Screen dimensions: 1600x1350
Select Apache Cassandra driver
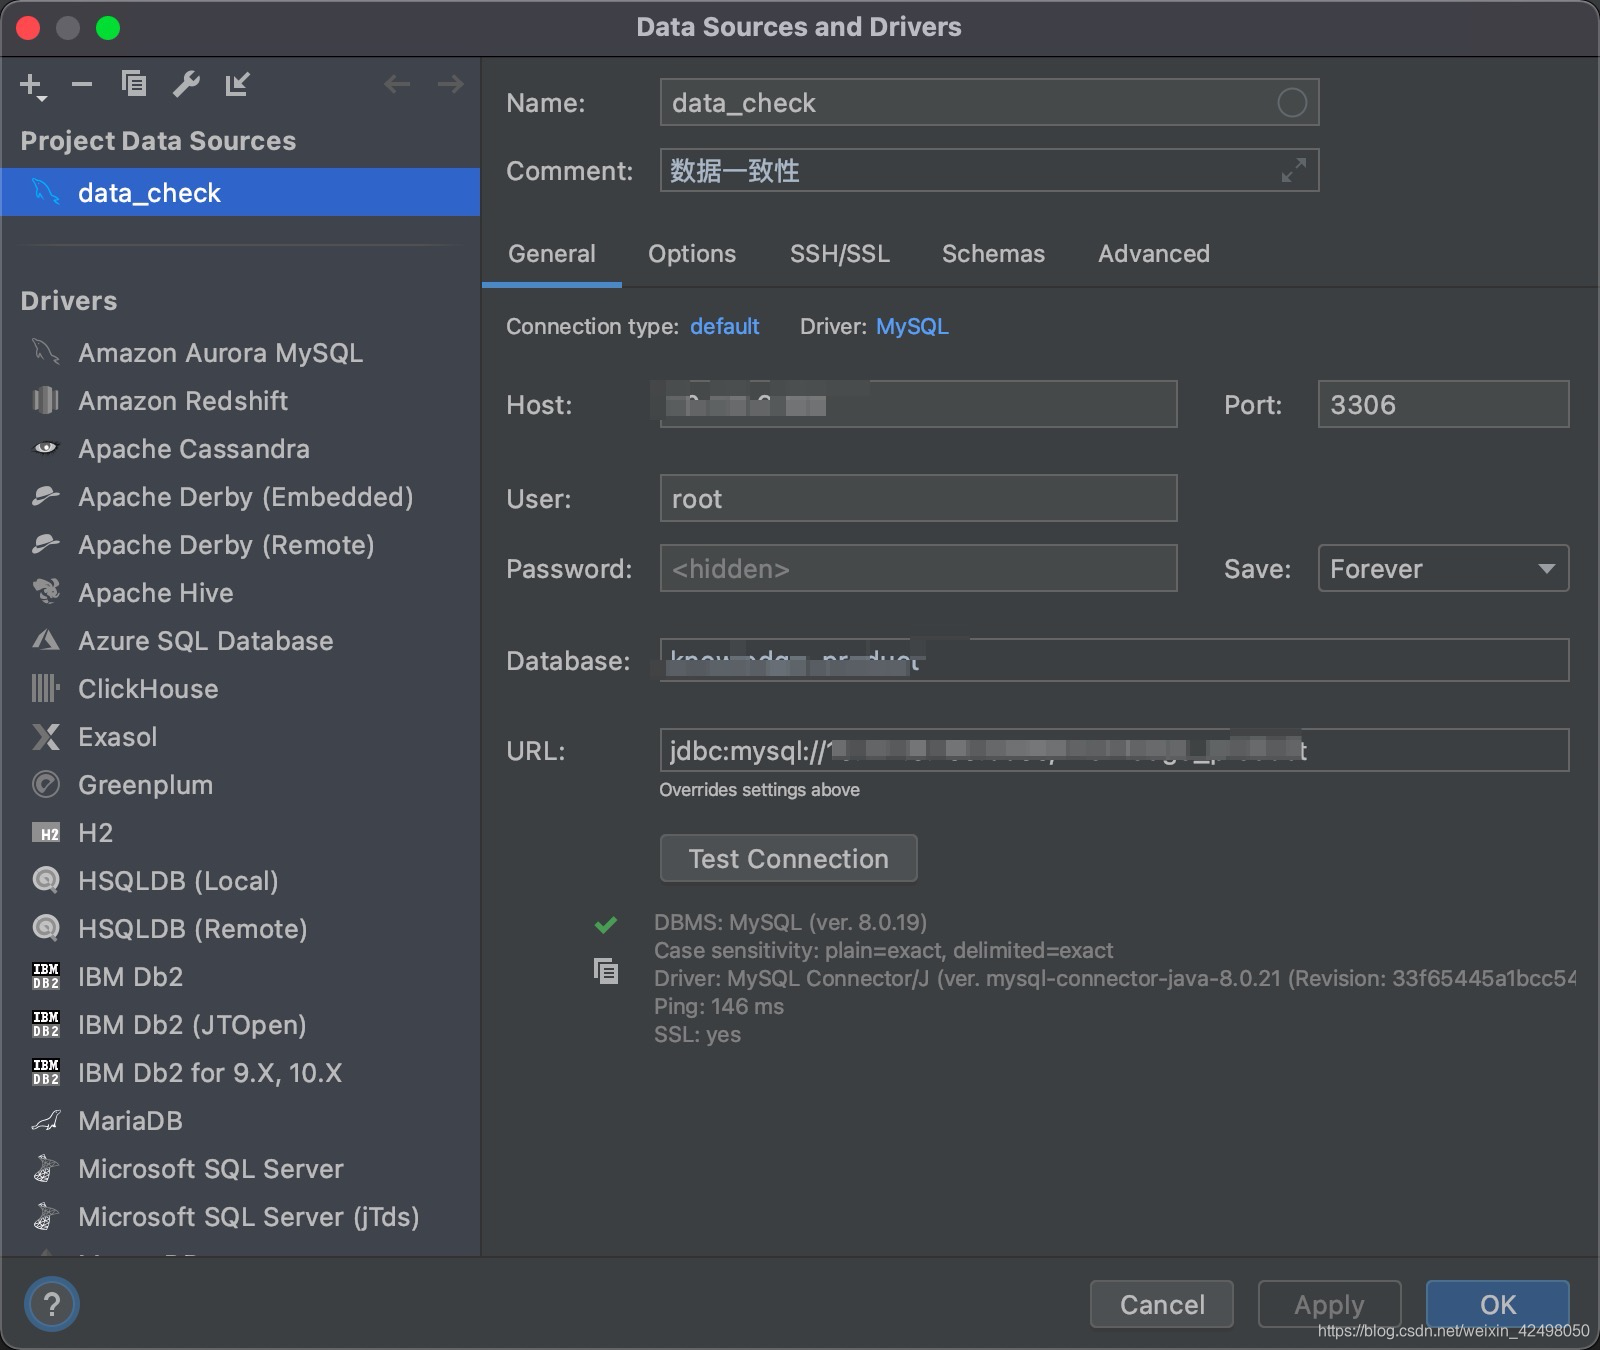(x=240, y=449)
